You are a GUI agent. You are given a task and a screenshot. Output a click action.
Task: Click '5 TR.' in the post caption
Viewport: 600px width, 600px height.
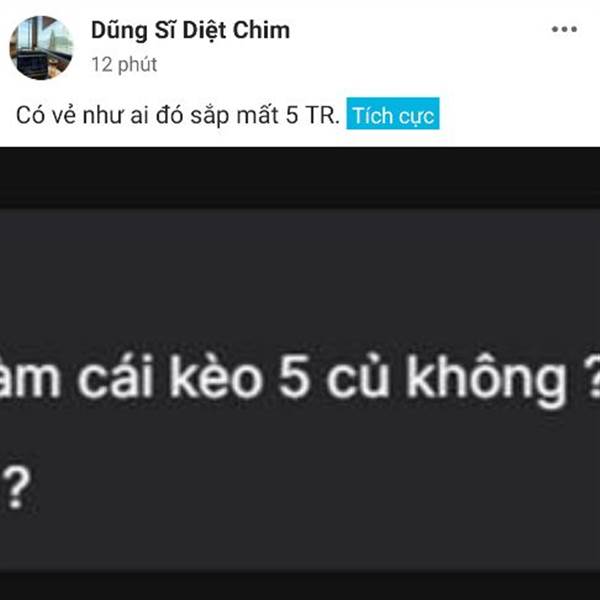click(313, 115)
